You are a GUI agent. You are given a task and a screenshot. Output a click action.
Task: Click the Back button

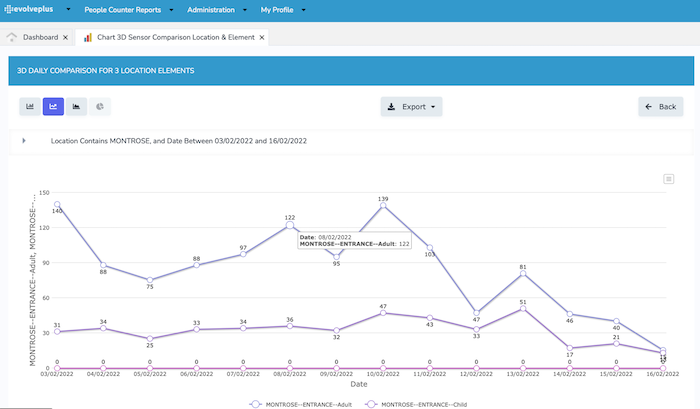[661, 107]
